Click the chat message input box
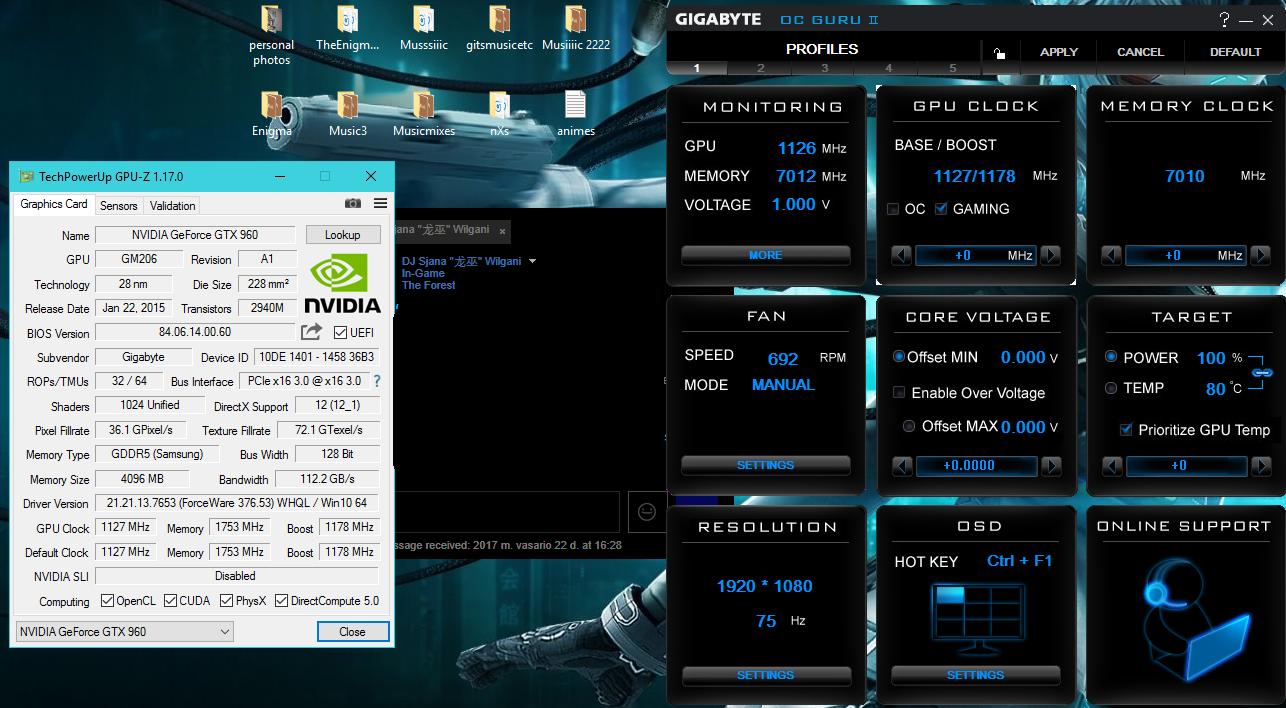Screen dimensions: 1286x708 [506, 512]
